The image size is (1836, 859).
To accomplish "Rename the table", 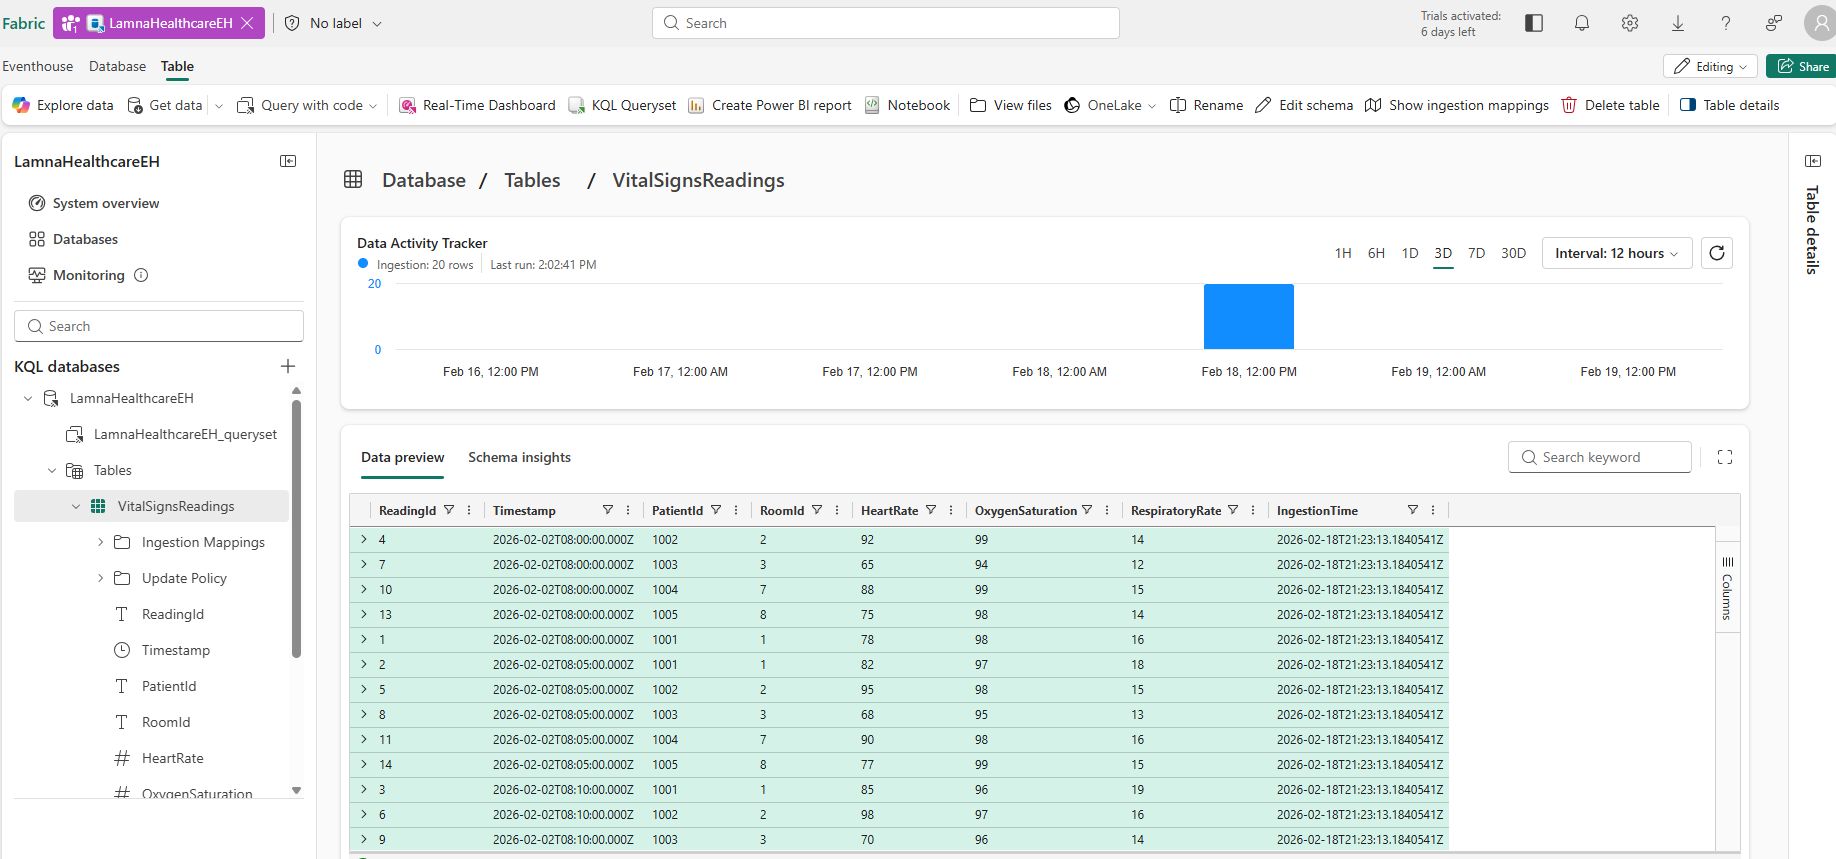I will coord(1207,105).
